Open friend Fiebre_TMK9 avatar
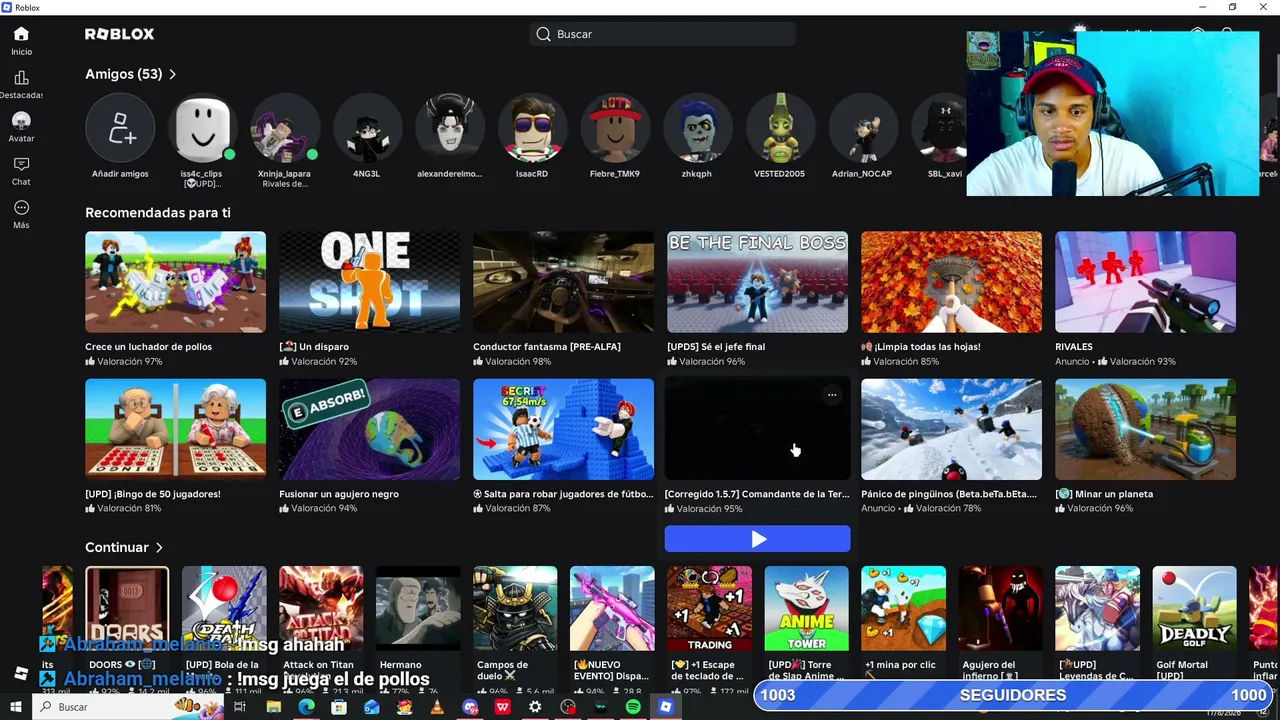The height and width of the screenshot is (720, 1280). pos(615,128)
